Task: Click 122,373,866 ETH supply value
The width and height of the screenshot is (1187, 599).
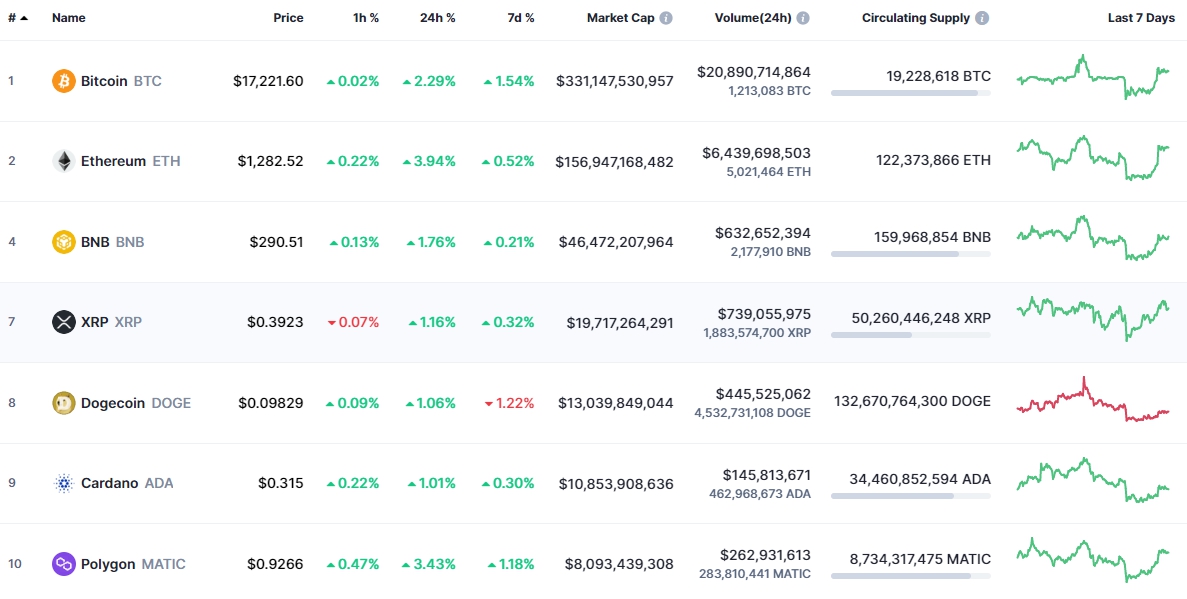Action: click(x=933, y=160)
